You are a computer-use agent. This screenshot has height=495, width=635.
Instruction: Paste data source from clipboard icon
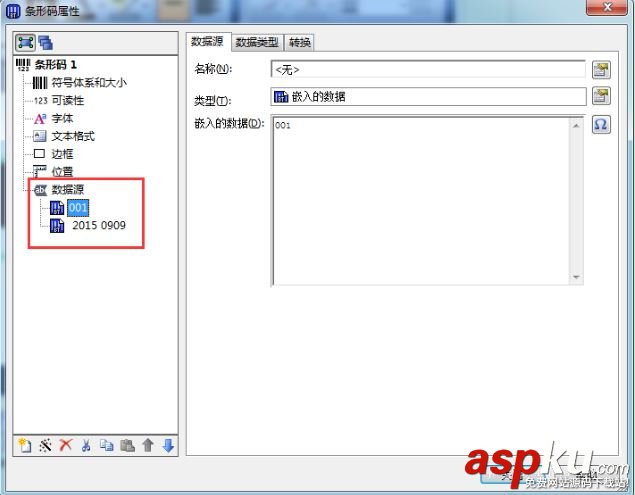[127, 445]
